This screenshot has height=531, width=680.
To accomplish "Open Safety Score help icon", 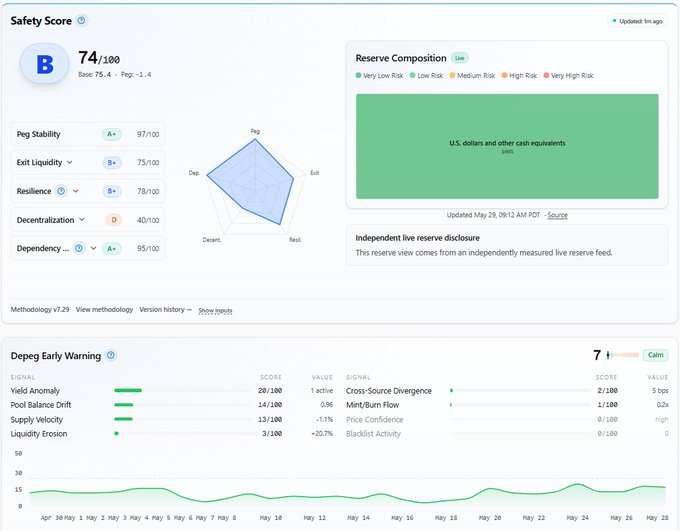I will pos(82,20).
